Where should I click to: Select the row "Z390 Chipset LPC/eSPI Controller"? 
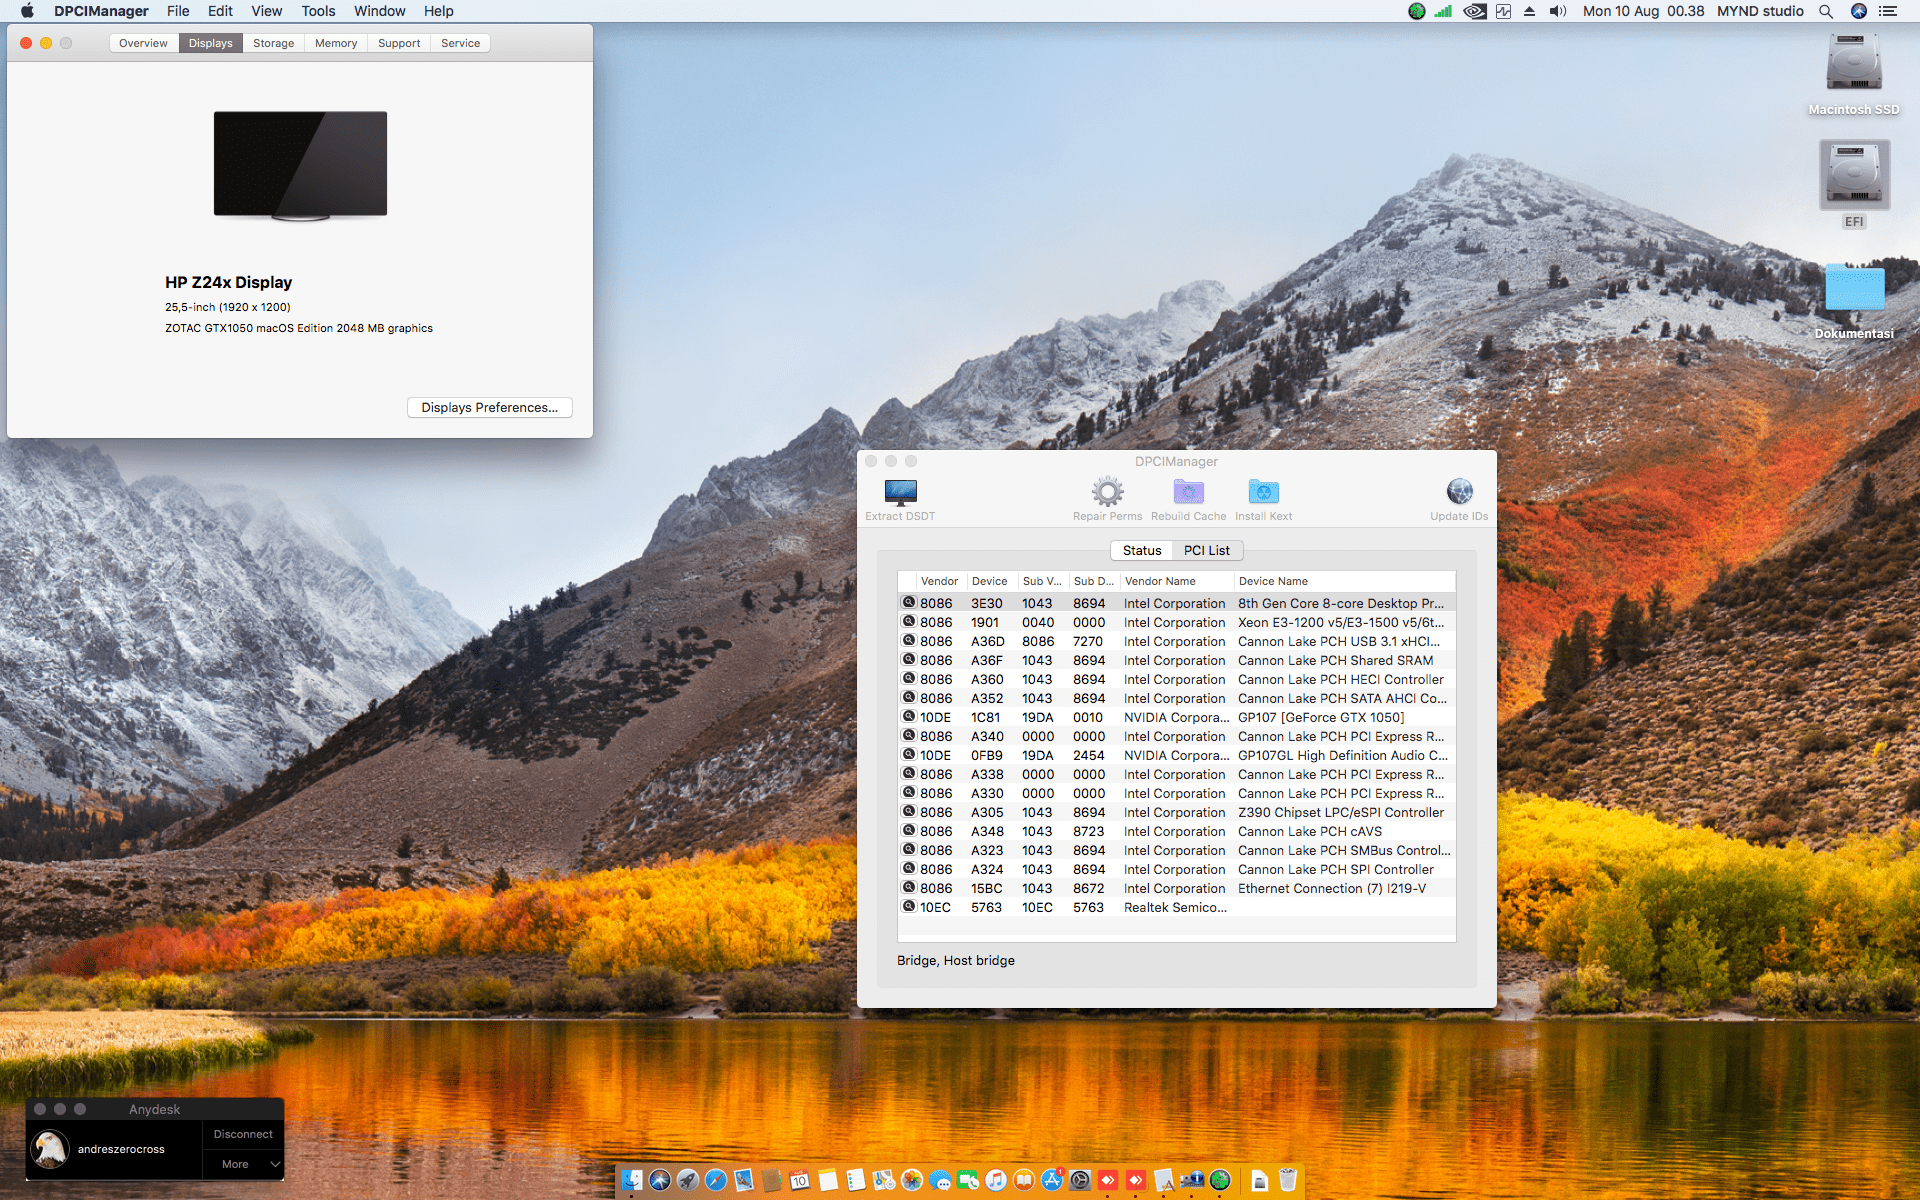coord(1177,812)
